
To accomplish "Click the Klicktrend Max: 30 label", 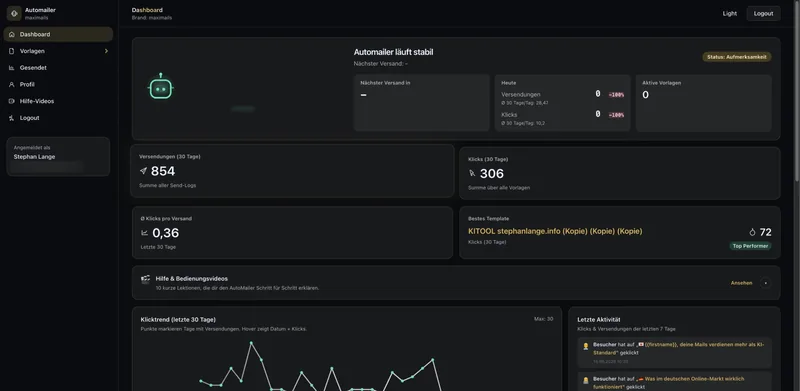I will pyautogui.click(x=543, y=319).
